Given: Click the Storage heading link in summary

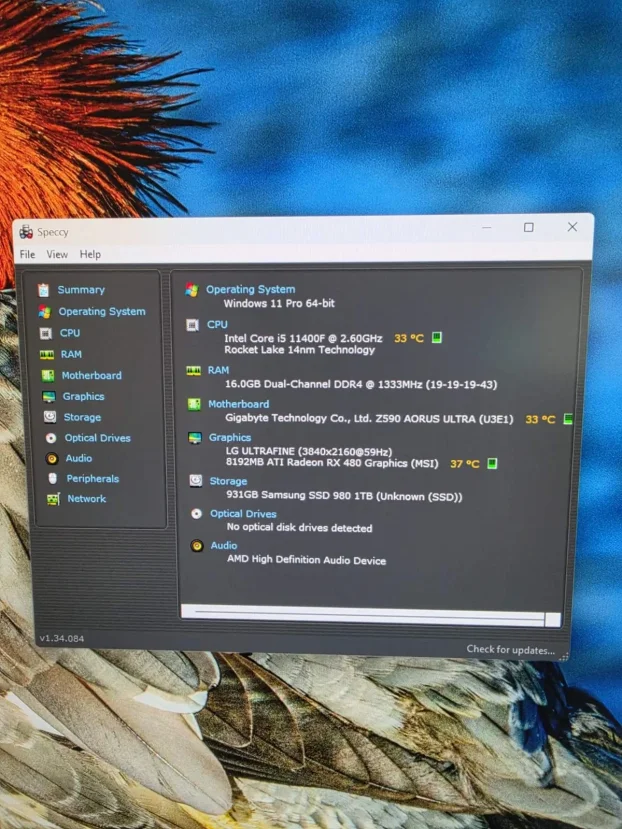Looking at the screenshot, I should 228,481.
